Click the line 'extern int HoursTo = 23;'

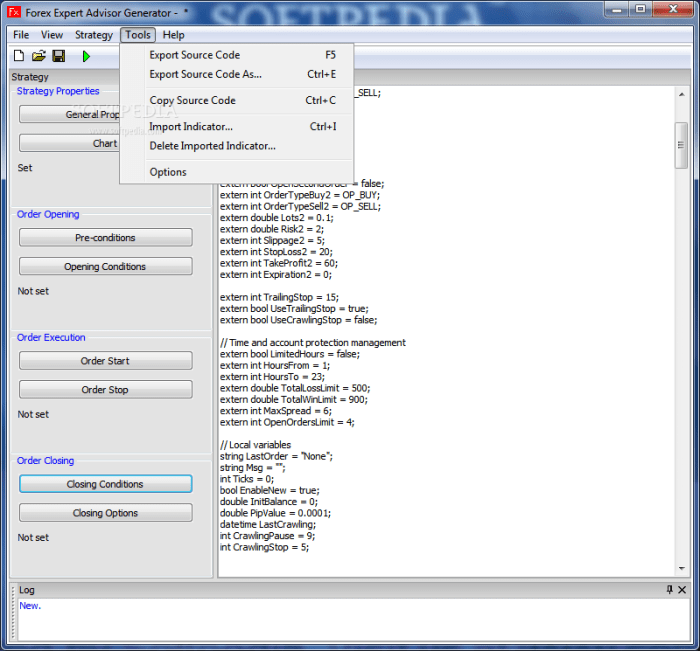pyautogui.click(x=272, y=377)
